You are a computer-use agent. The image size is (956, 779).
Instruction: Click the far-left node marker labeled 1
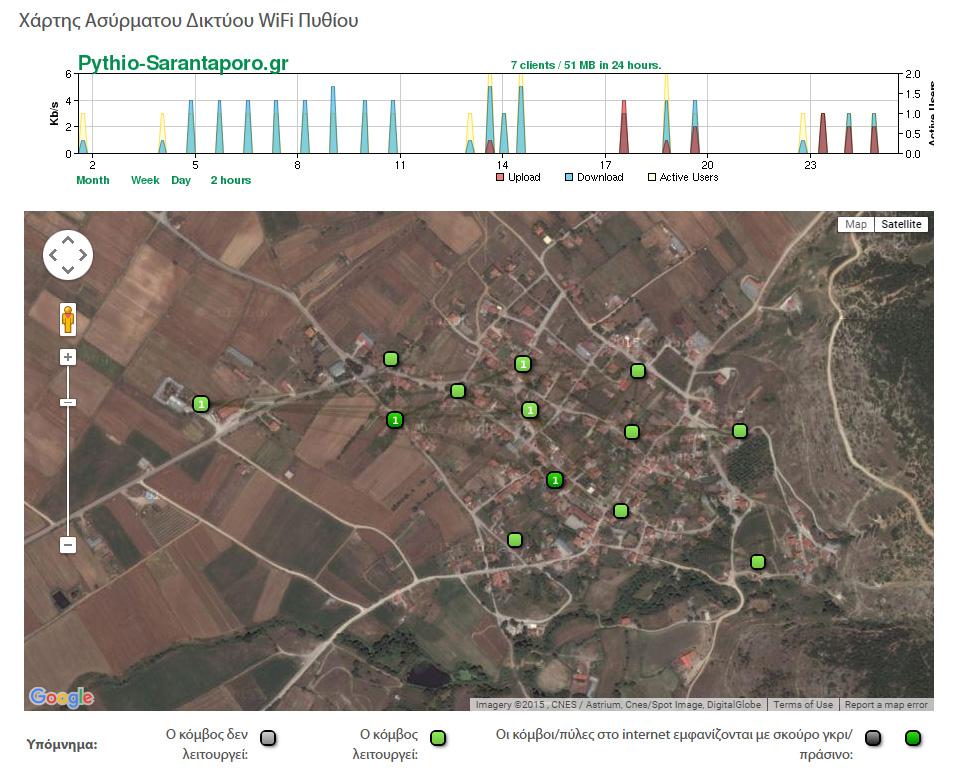pos(201,404)
